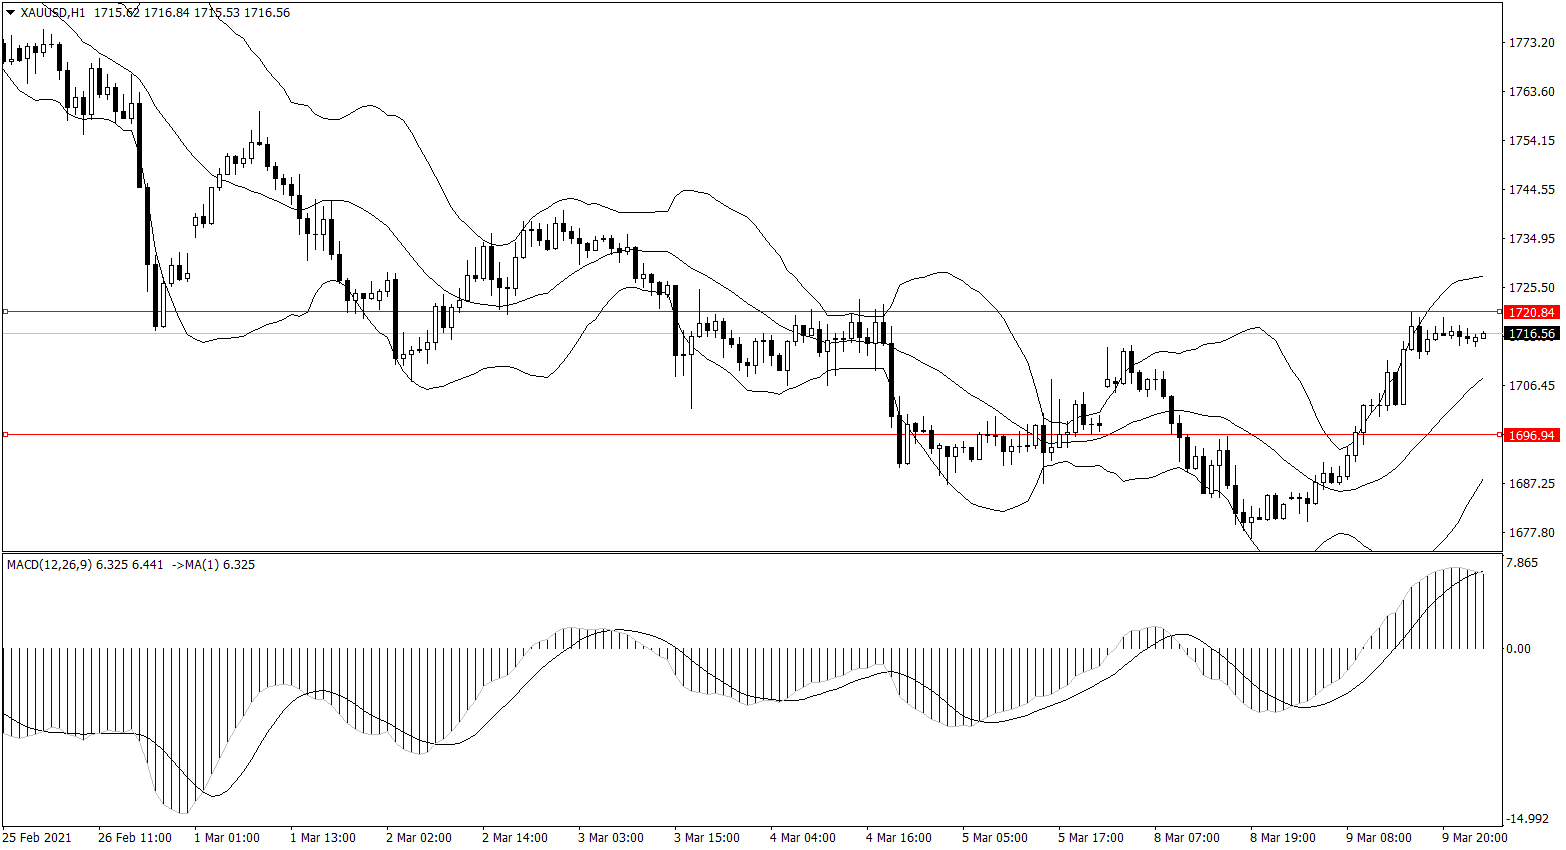
Task: Click left anchor square of 1720.84 line
Action: [5, 312]
